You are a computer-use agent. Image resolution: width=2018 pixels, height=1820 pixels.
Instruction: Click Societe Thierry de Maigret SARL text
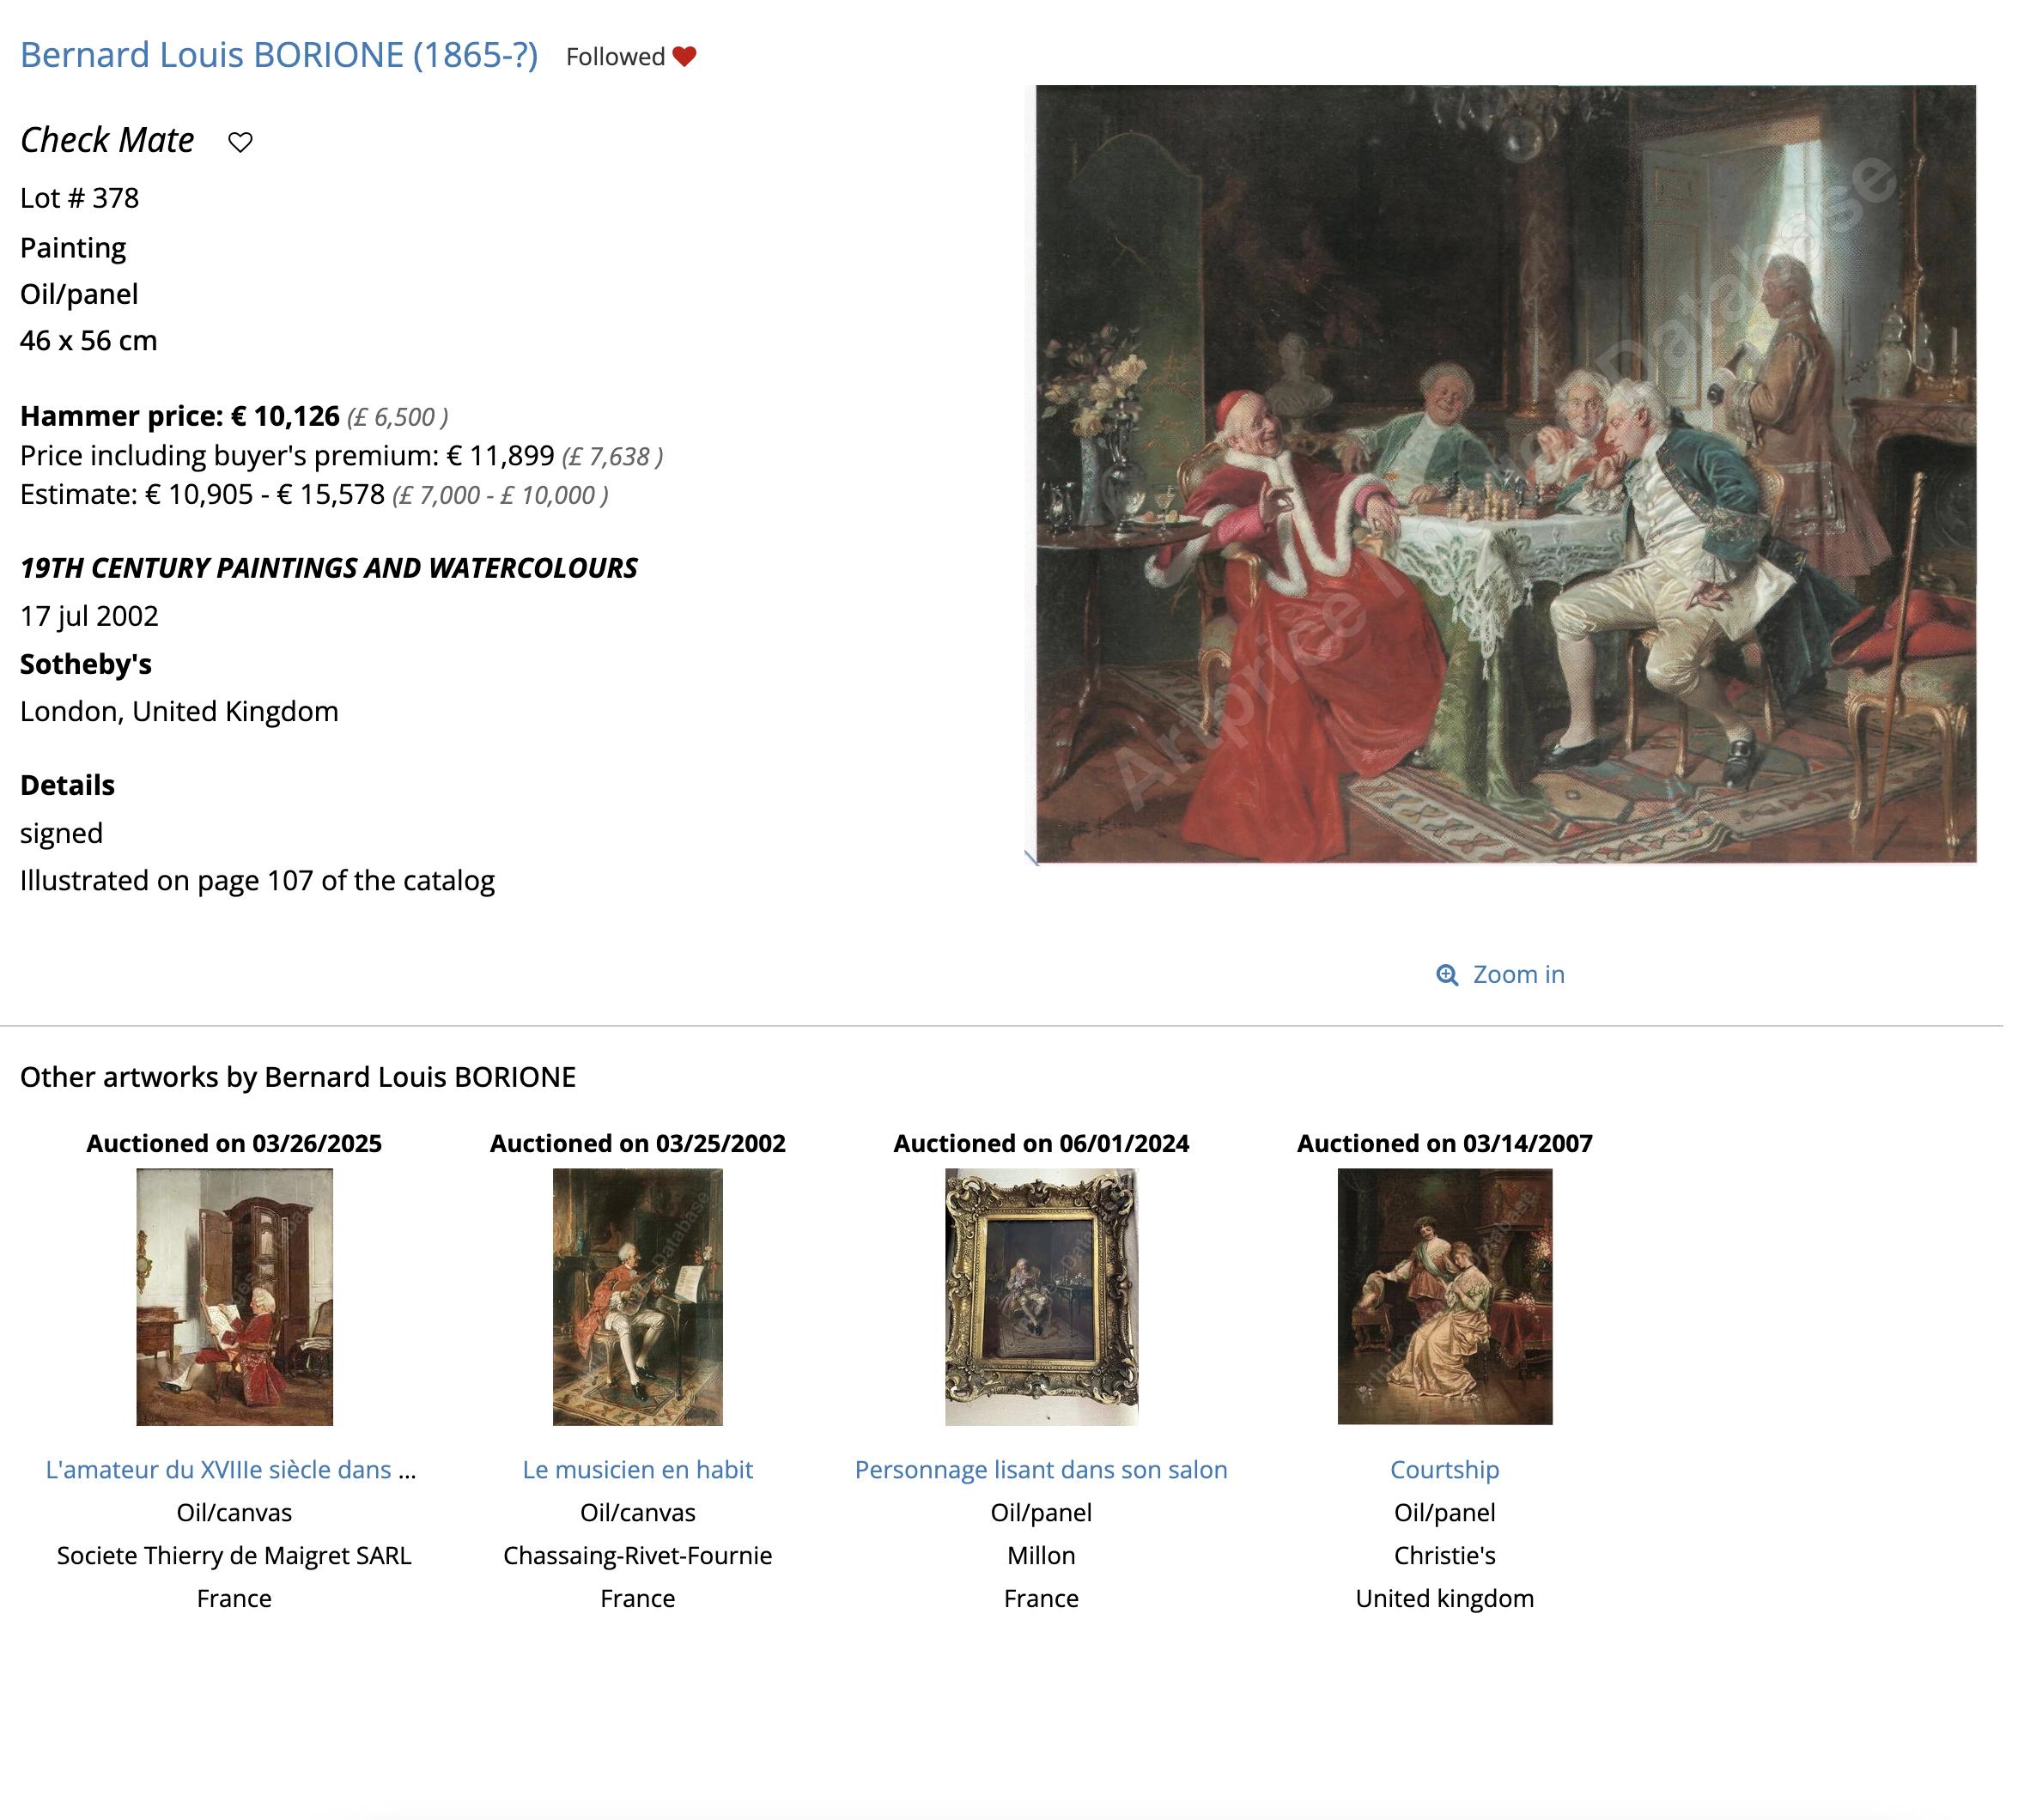coord(234,1555)
